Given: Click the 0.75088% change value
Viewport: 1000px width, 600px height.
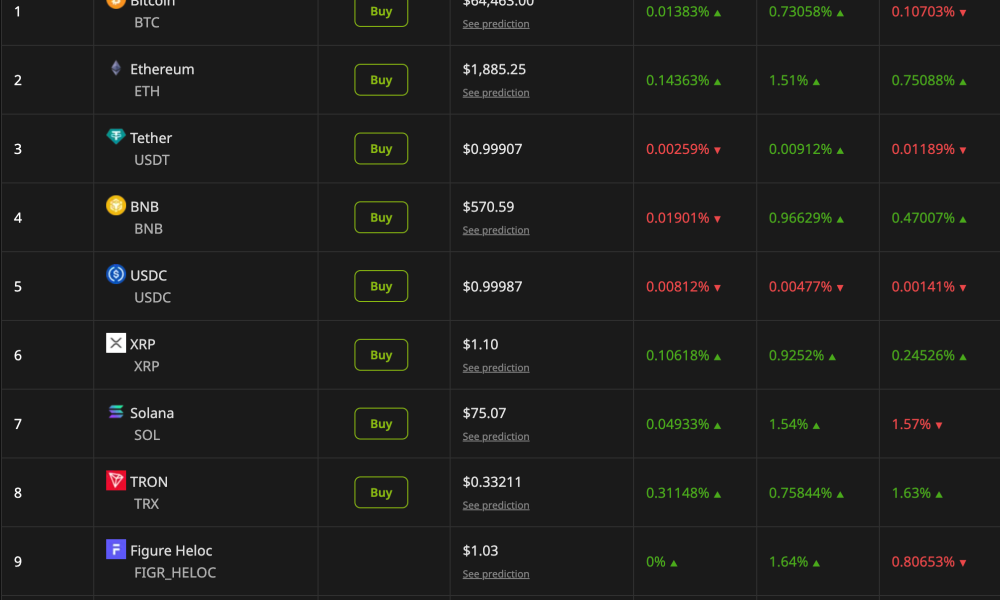Looking at the screenshot, I should click(x=923, y=80).
